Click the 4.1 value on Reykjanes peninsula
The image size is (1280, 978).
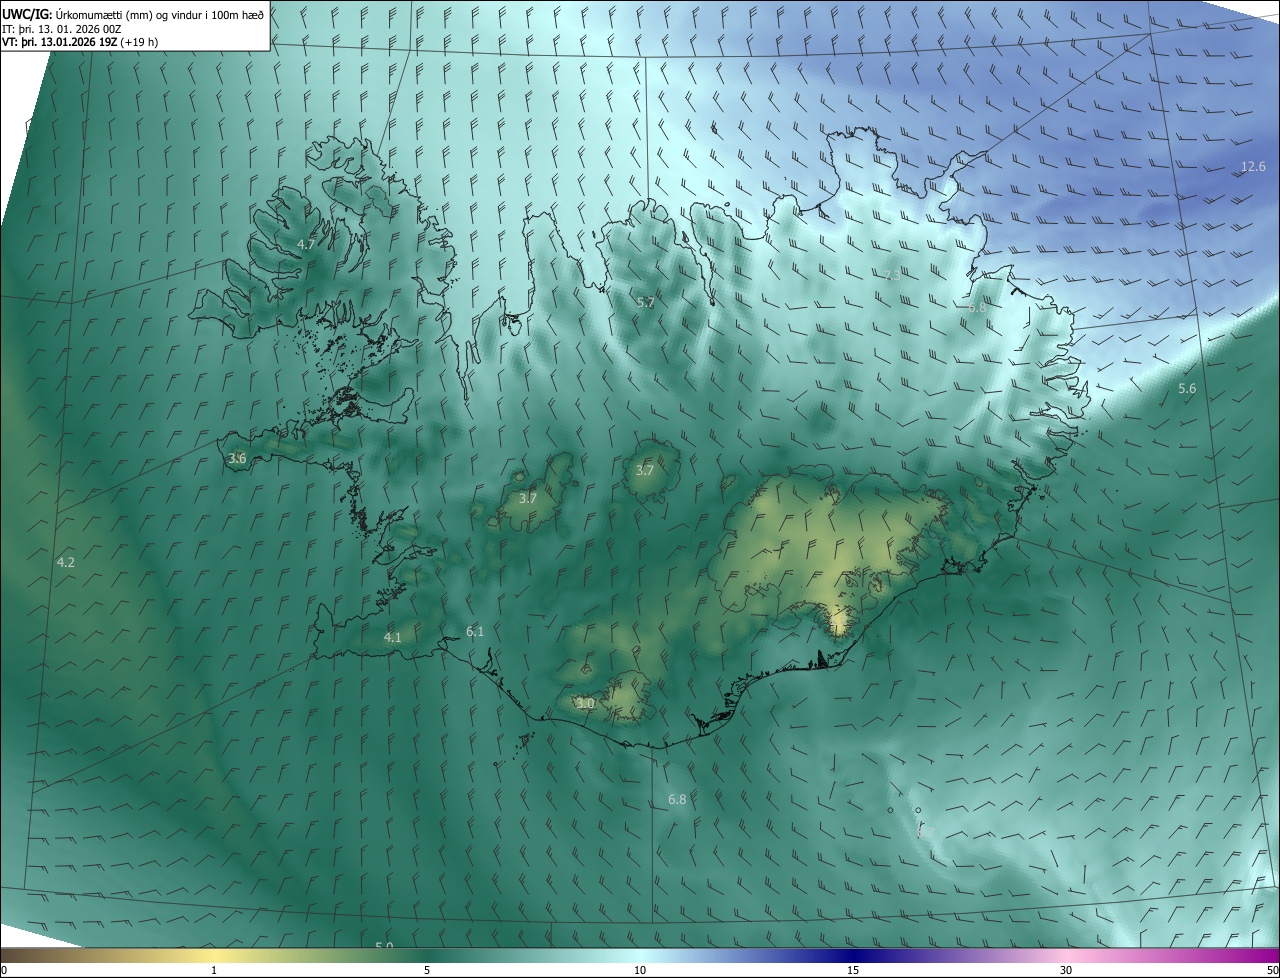point(392,637)
